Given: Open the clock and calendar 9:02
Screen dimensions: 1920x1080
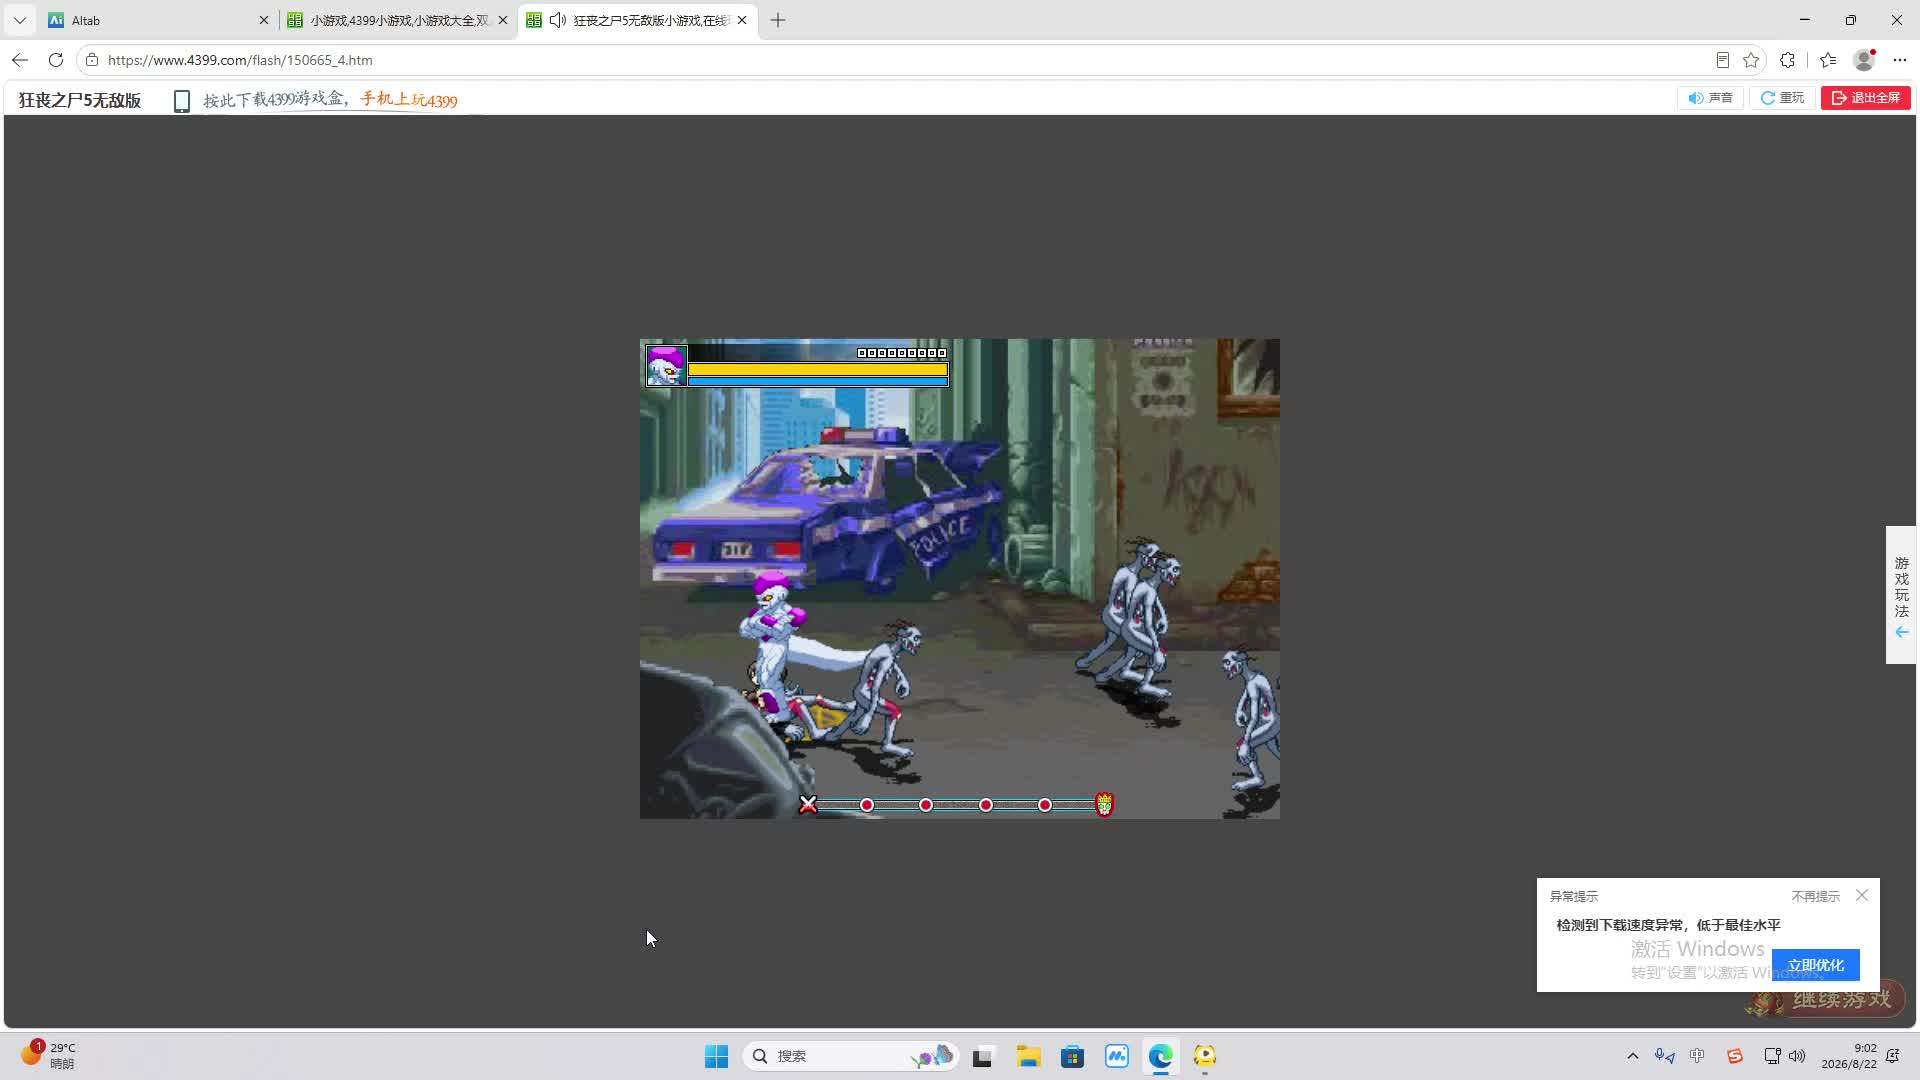Looking at the screenshot, I should (x=1848, y=1056).
